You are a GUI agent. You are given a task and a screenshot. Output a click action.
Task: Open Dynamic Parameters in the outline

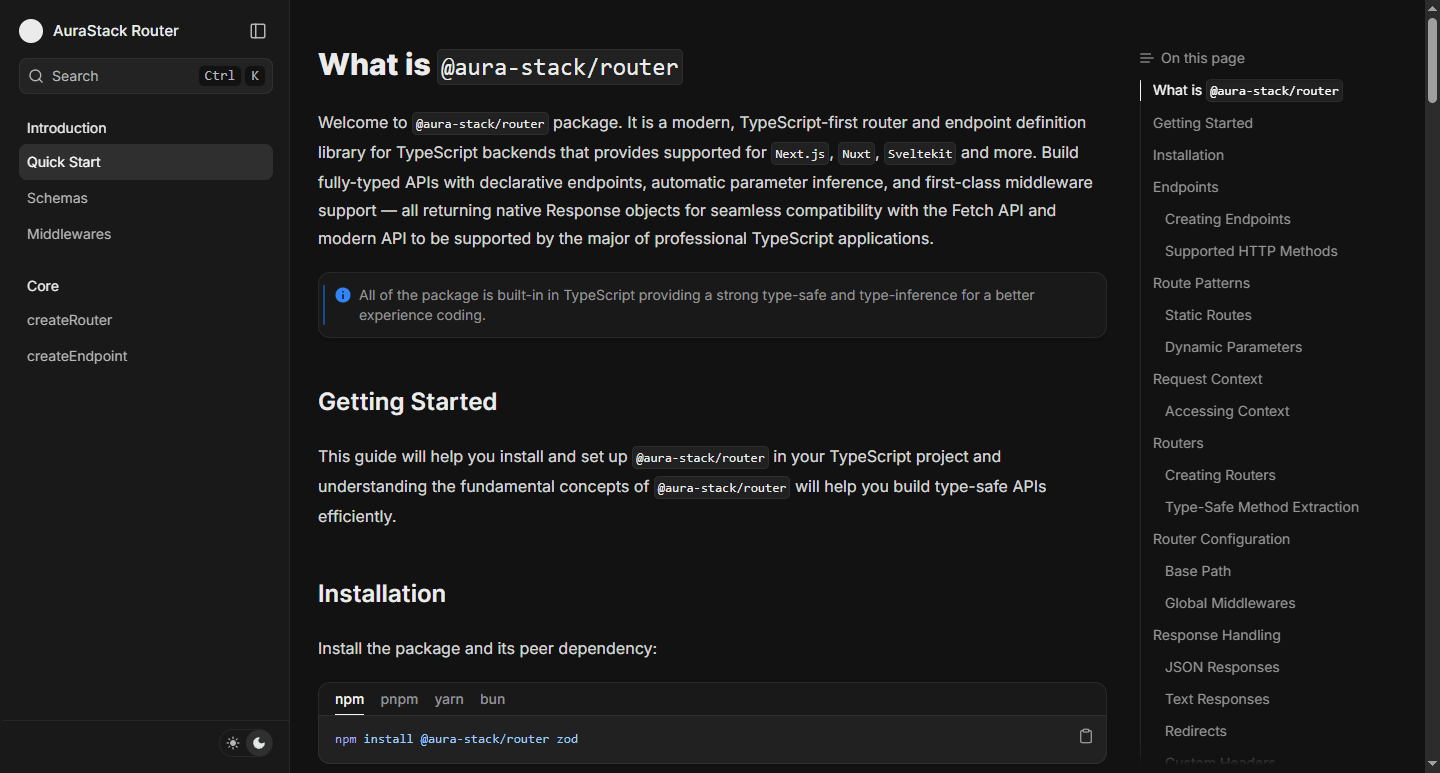1233,347
